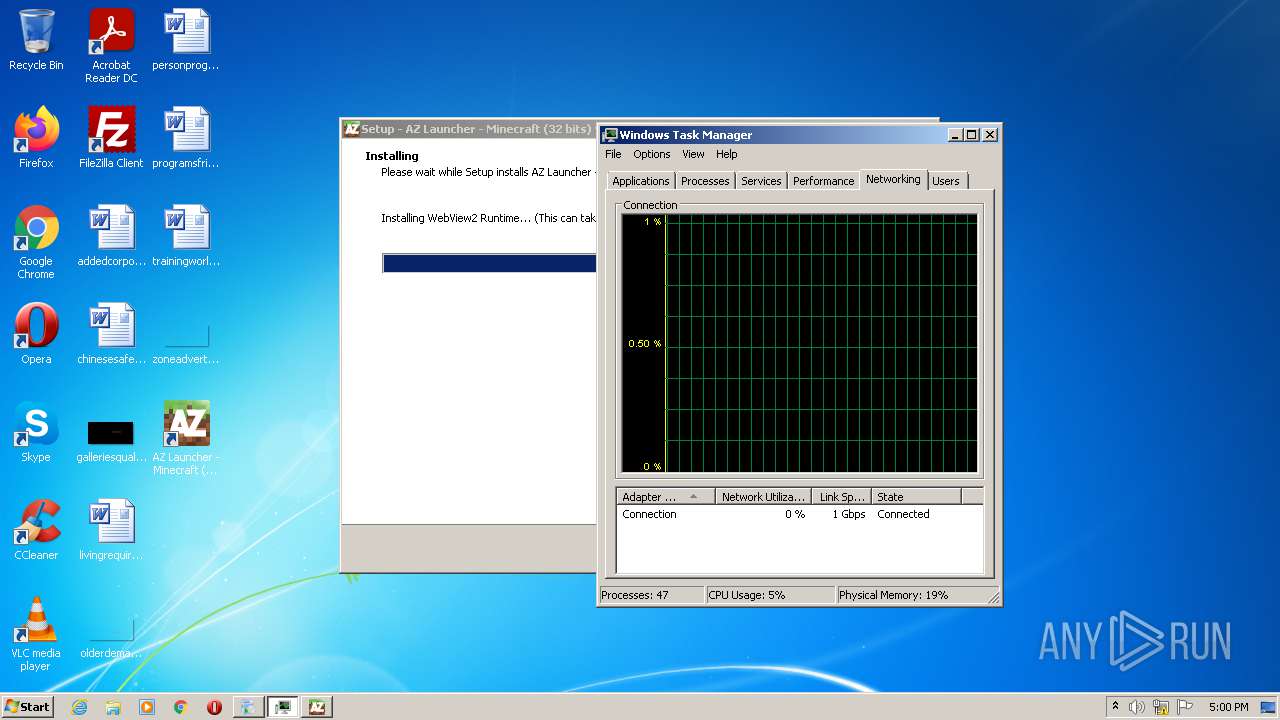Open Windows Explorer folder in taskbar
This screenshot has width=1280, height=720.
(x=113, y=707)
